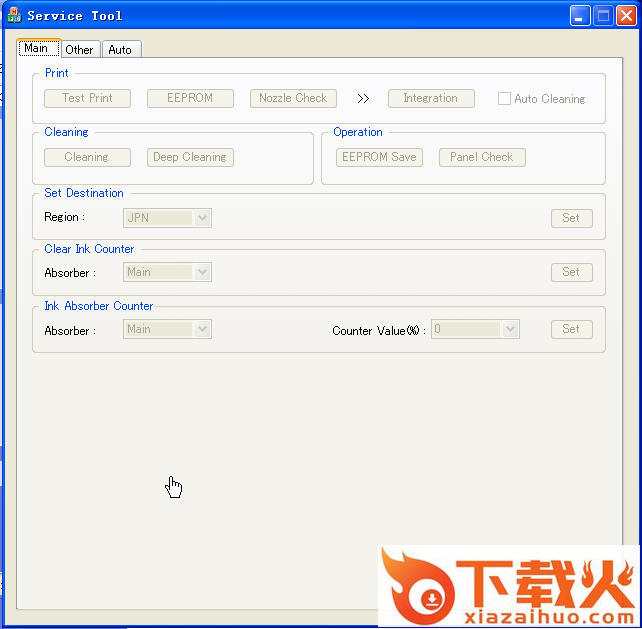Open Absorber dropdown in Clear Ink Counter
The height and width of the screenshot is (629, 642).
pyautogui.click(x=167, y=272)
